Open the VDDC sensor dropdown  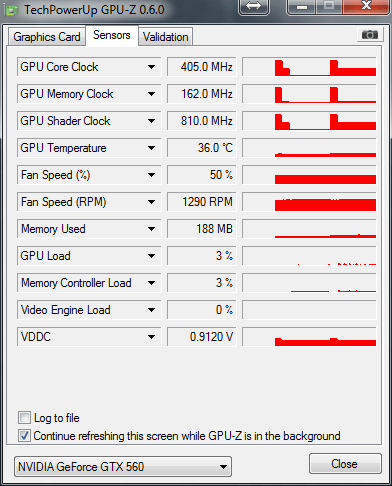click(151, 337)
